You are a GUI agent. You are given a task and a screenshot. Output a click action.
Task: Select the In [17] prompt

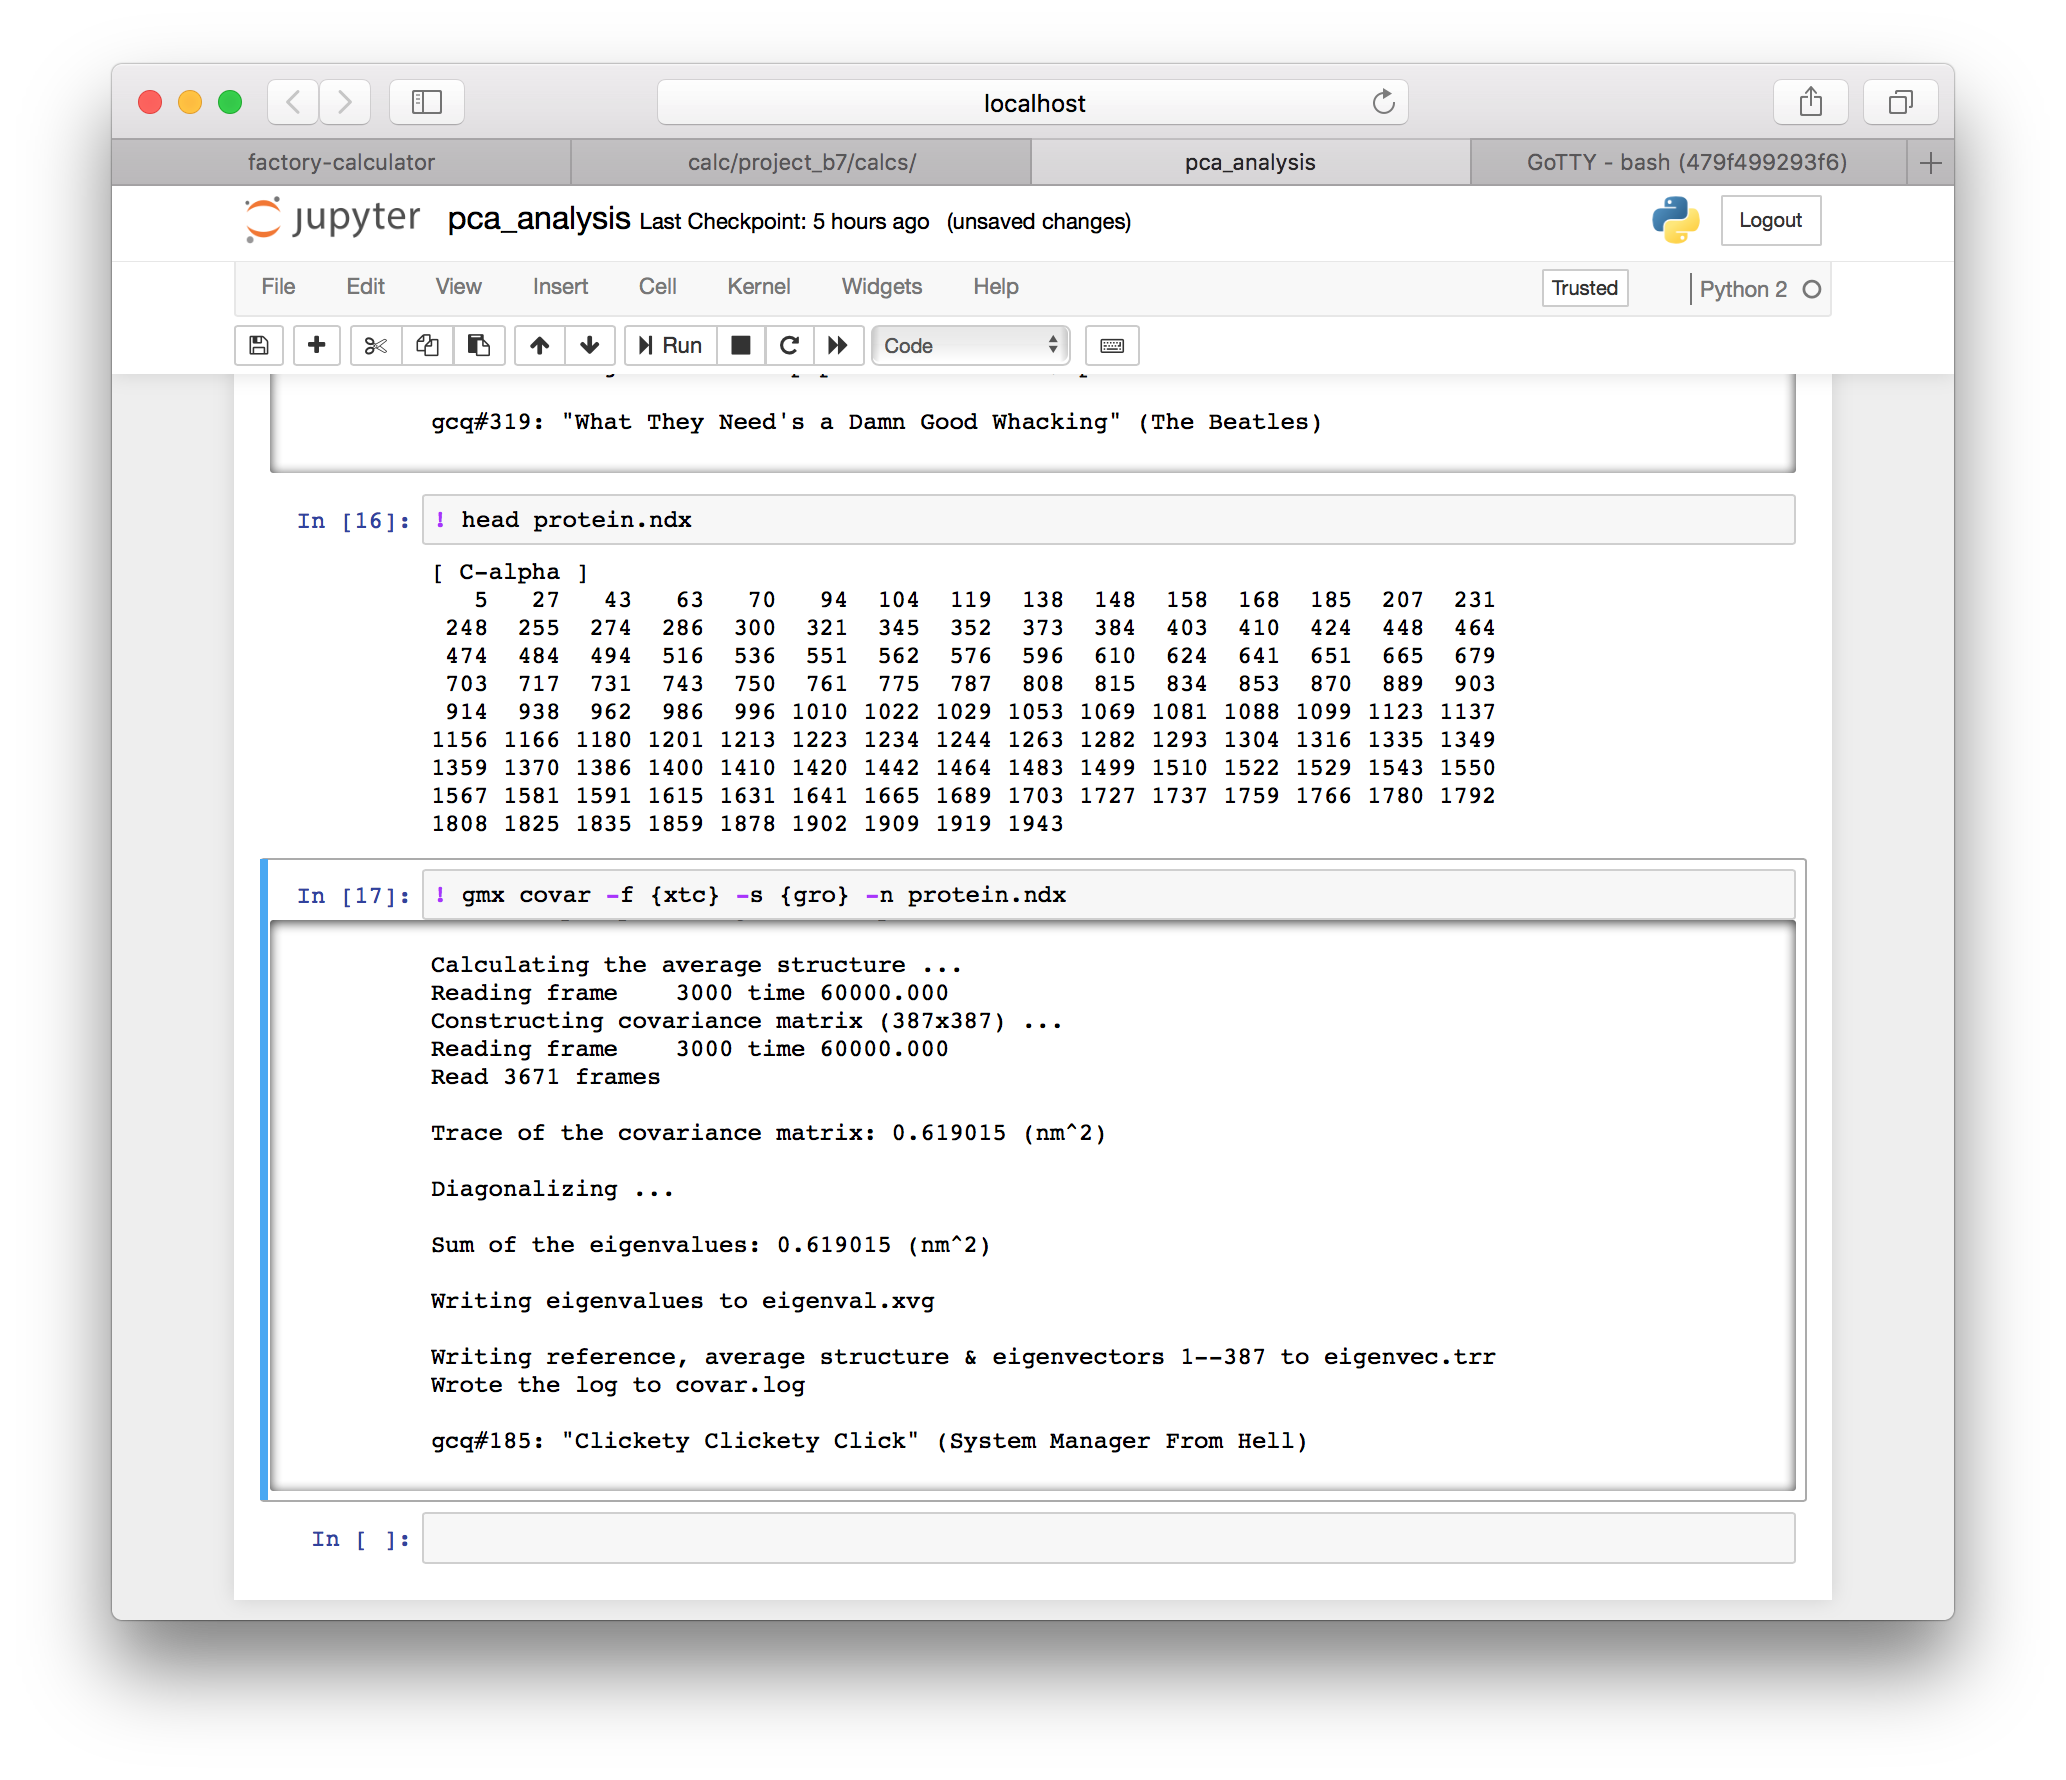point(353,896)
